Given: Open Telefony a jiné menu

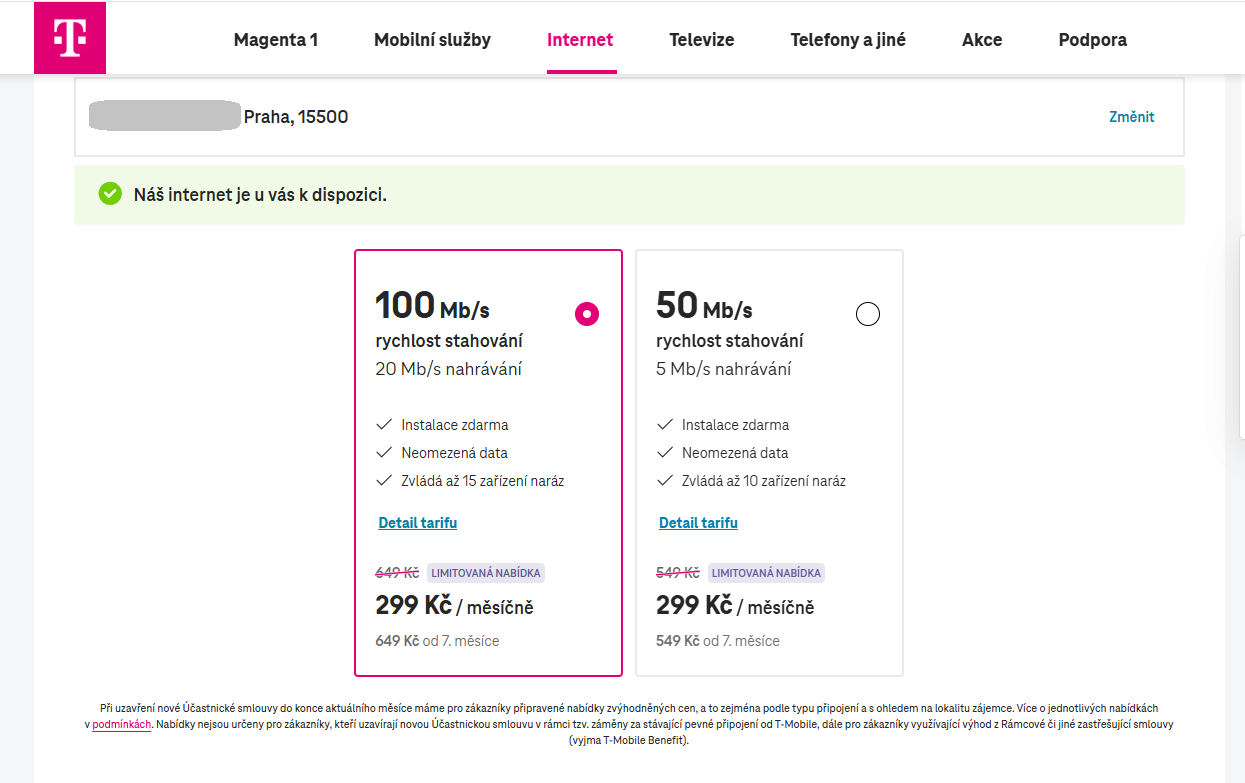Looking at the screenshot, I should coord(848,40).
